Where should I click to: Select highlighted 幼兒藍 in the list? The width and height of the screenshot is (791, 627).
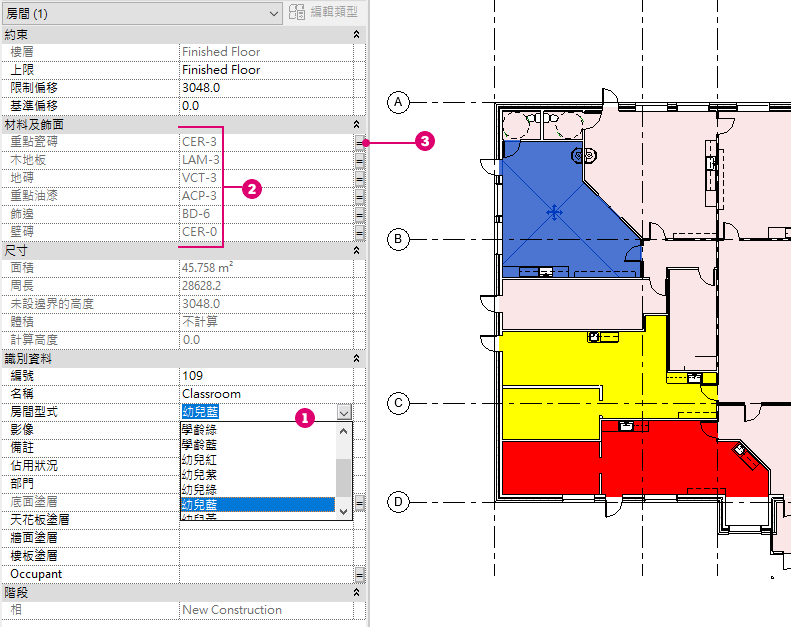pos(258,504)
